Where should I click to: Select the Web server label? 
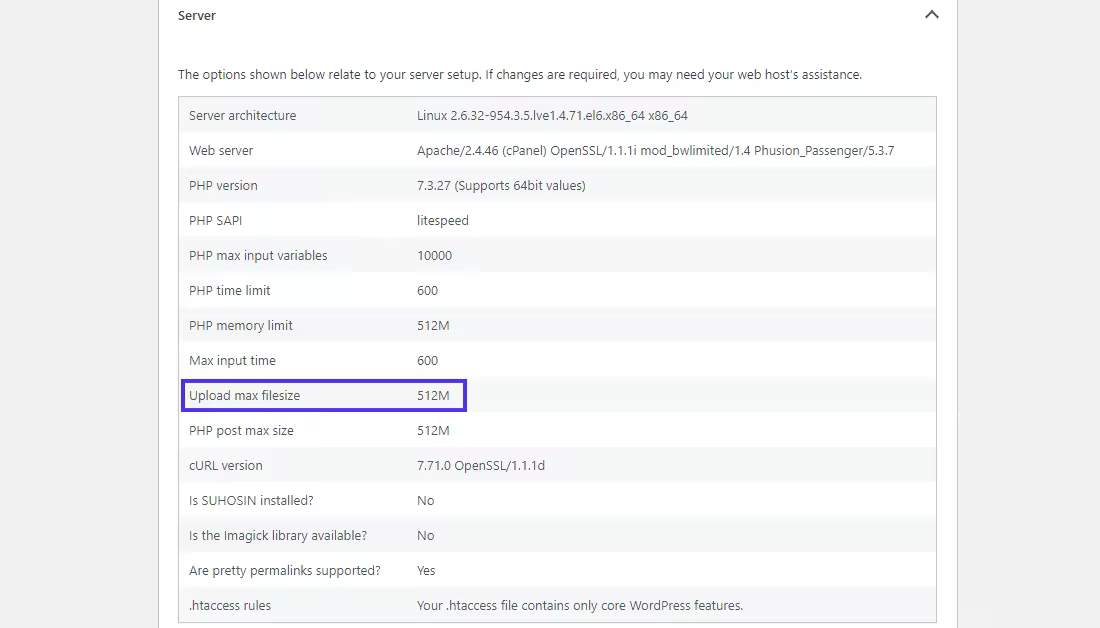[x=221, y=150]
